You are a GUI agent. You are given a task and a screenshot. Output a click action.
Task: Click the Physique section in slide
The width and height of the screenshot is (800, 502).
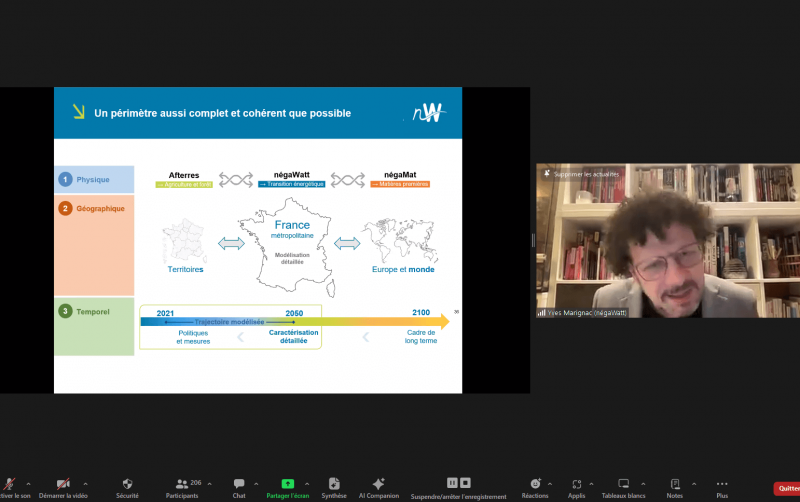click(x=94, y=180)
